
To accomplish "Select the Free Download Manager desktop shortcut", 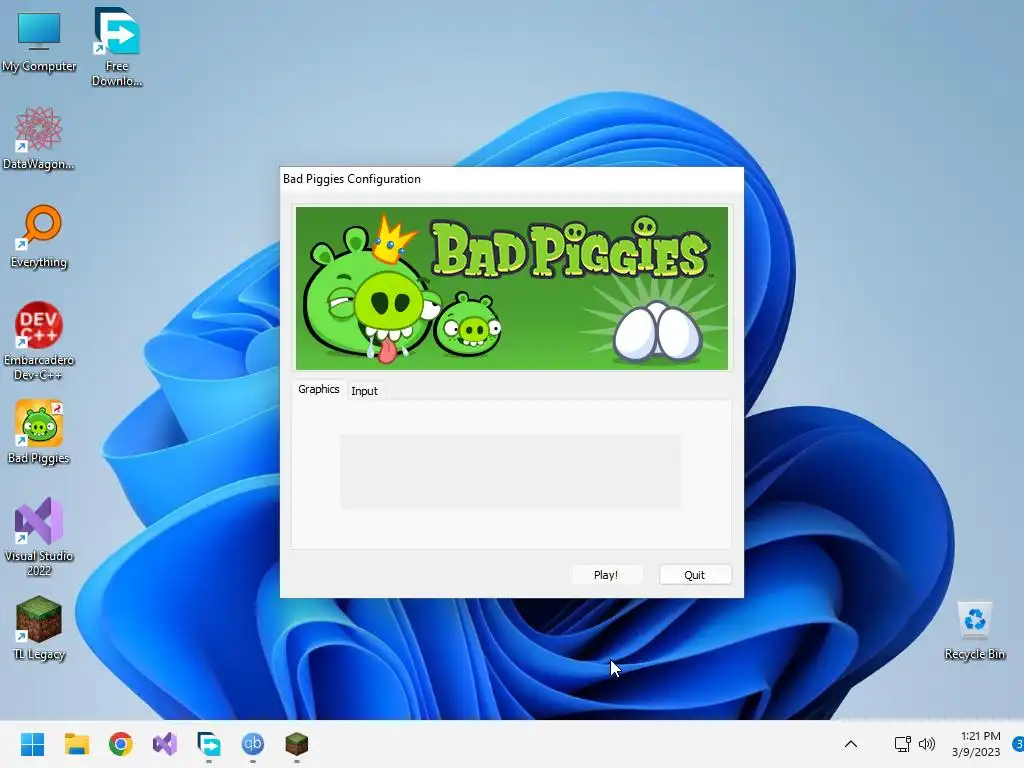I will 116,47.
